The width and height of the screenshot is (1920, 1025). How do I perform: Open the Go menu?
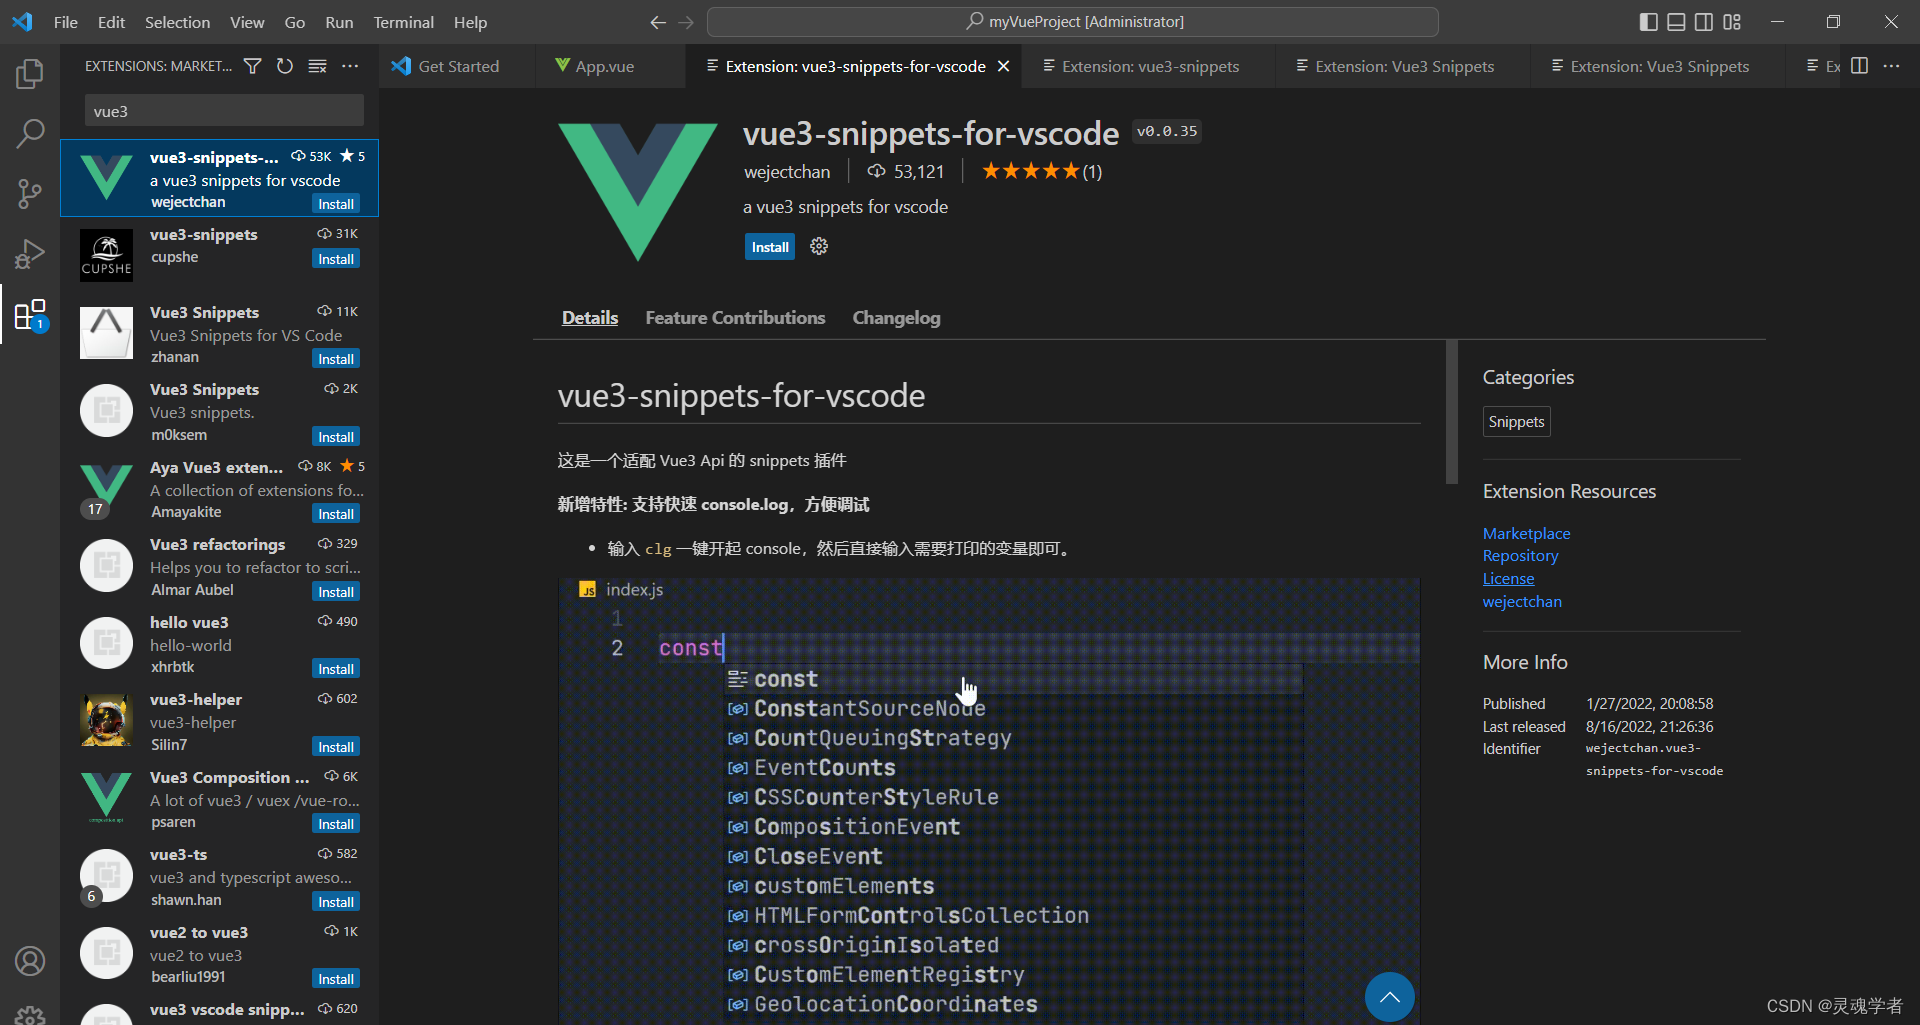pyautogui.click(x=295, y=22)
